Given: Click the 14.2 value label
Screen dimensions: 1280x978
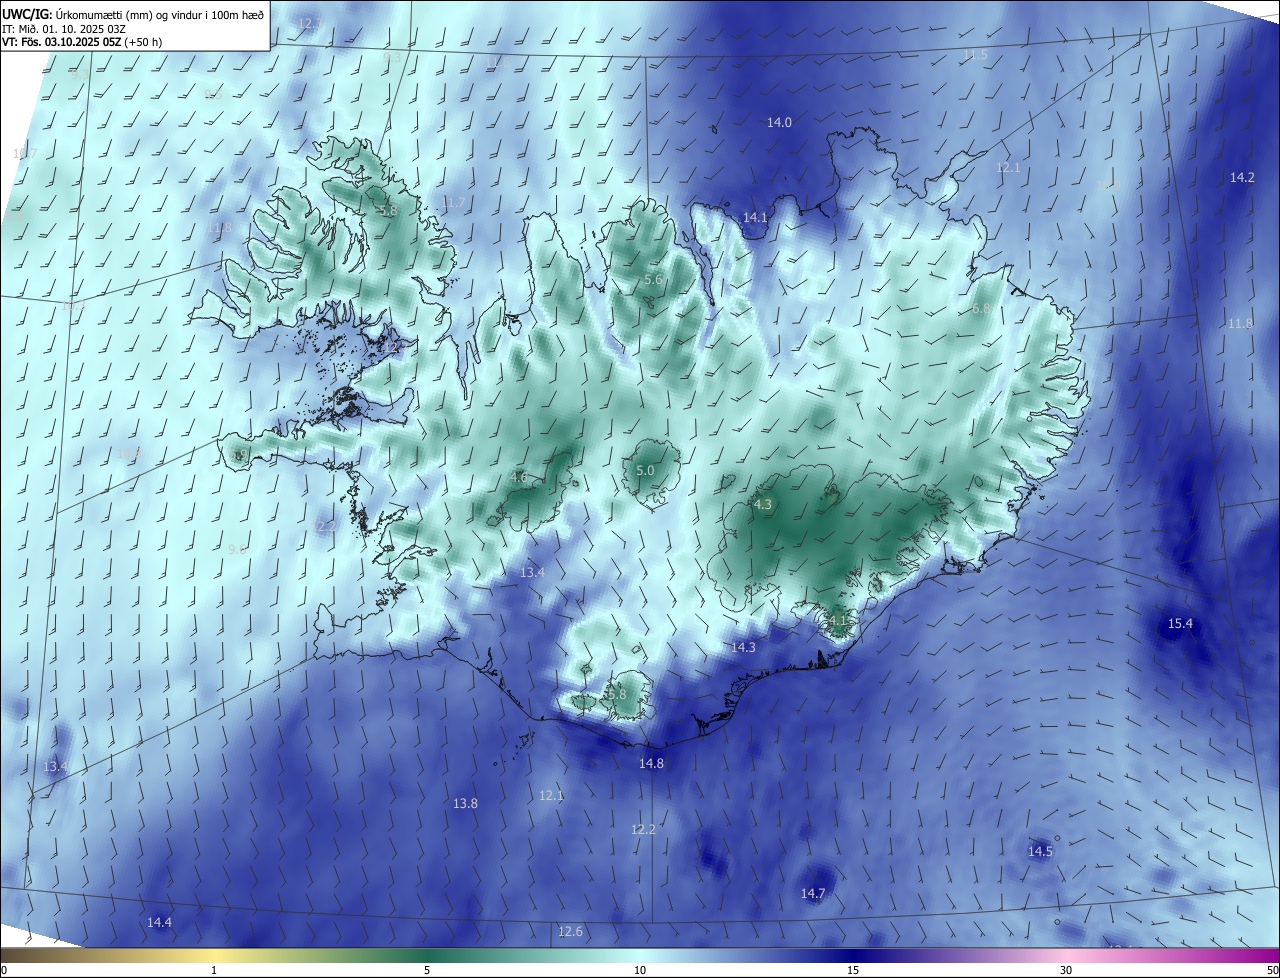Looking at the screenshot, I should [1242, 177].
